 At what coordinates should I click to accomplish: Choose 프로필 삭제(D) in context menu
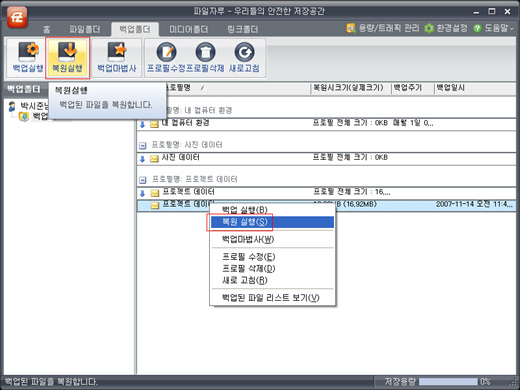272,269
